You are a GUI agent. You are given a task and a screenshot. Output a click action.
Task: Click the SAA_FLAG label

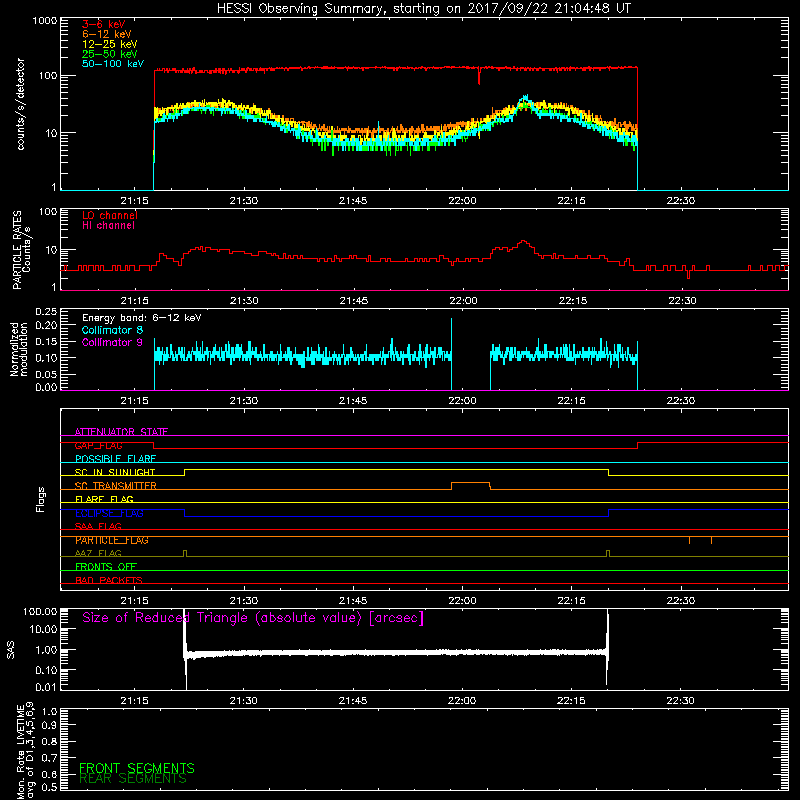click(98, 526)
